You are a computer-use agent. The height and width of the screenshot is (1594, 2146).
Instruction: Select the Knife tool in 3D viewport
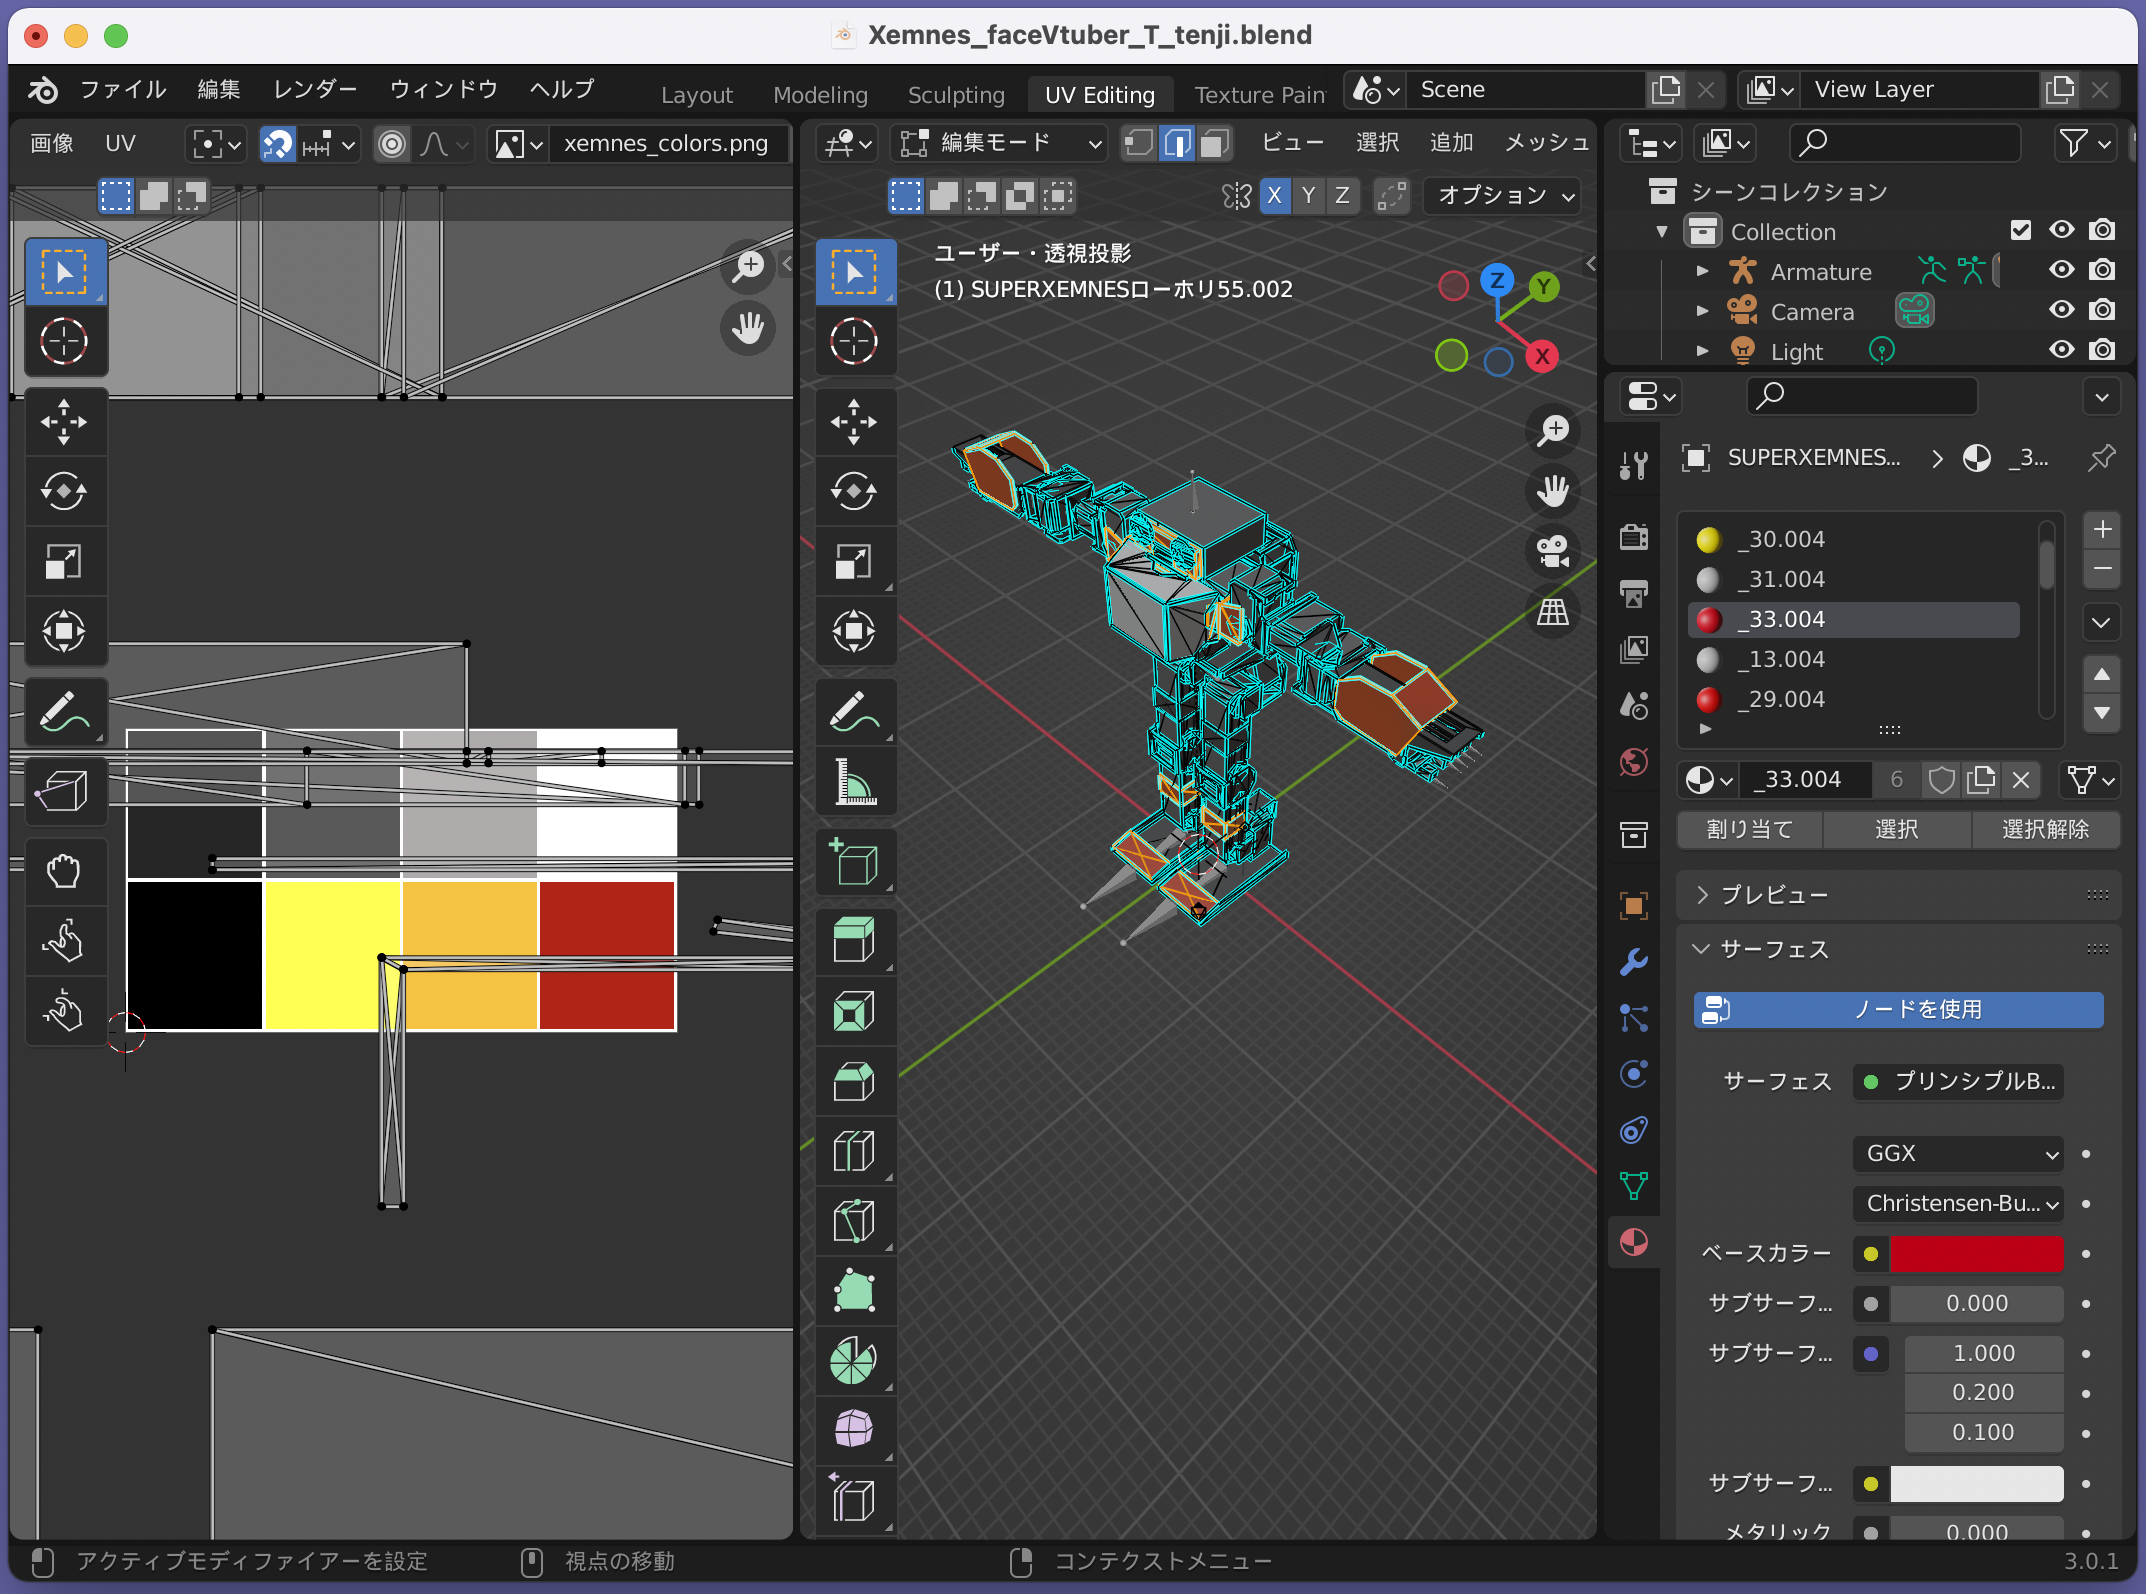tap(853, 1221)
